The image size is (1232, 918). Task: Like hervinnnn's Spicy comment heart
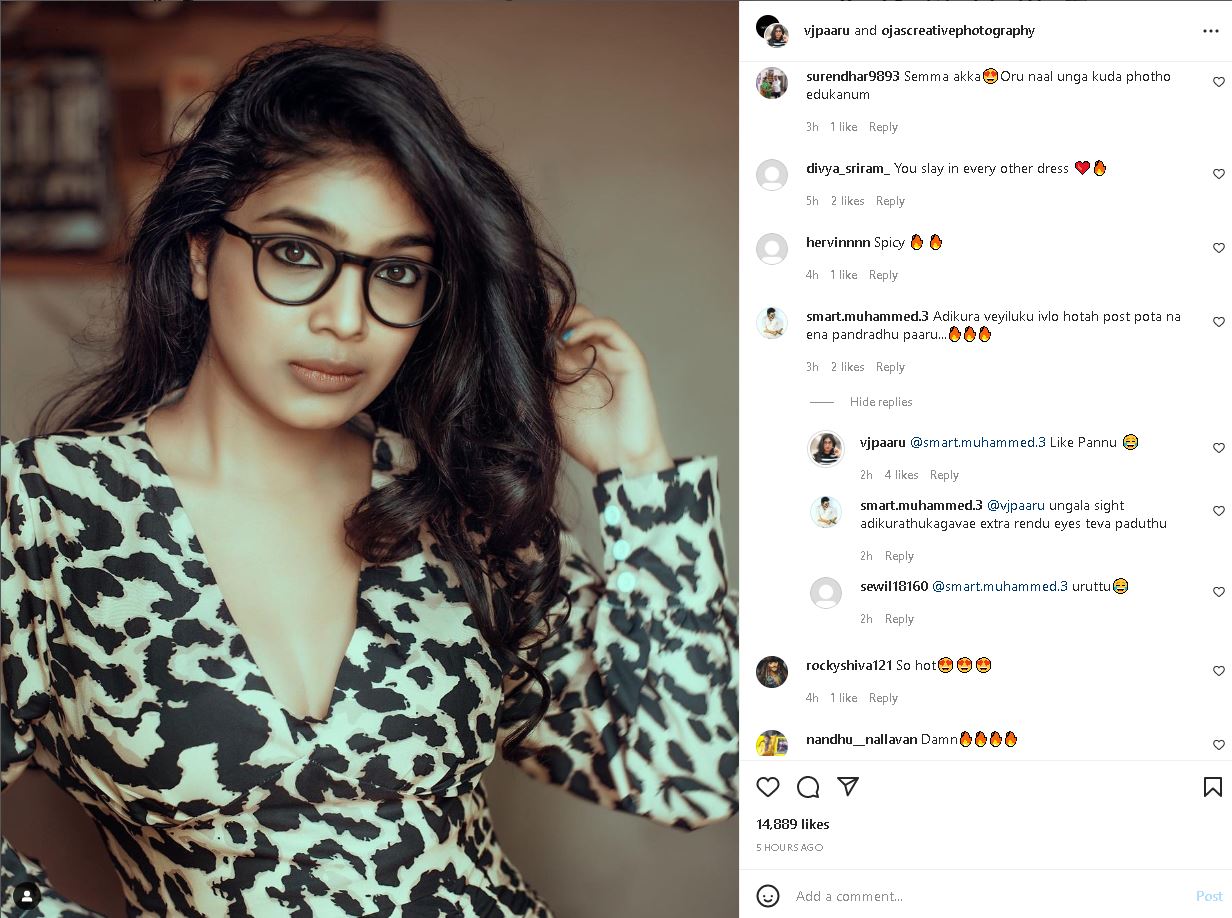[1218, 248]
